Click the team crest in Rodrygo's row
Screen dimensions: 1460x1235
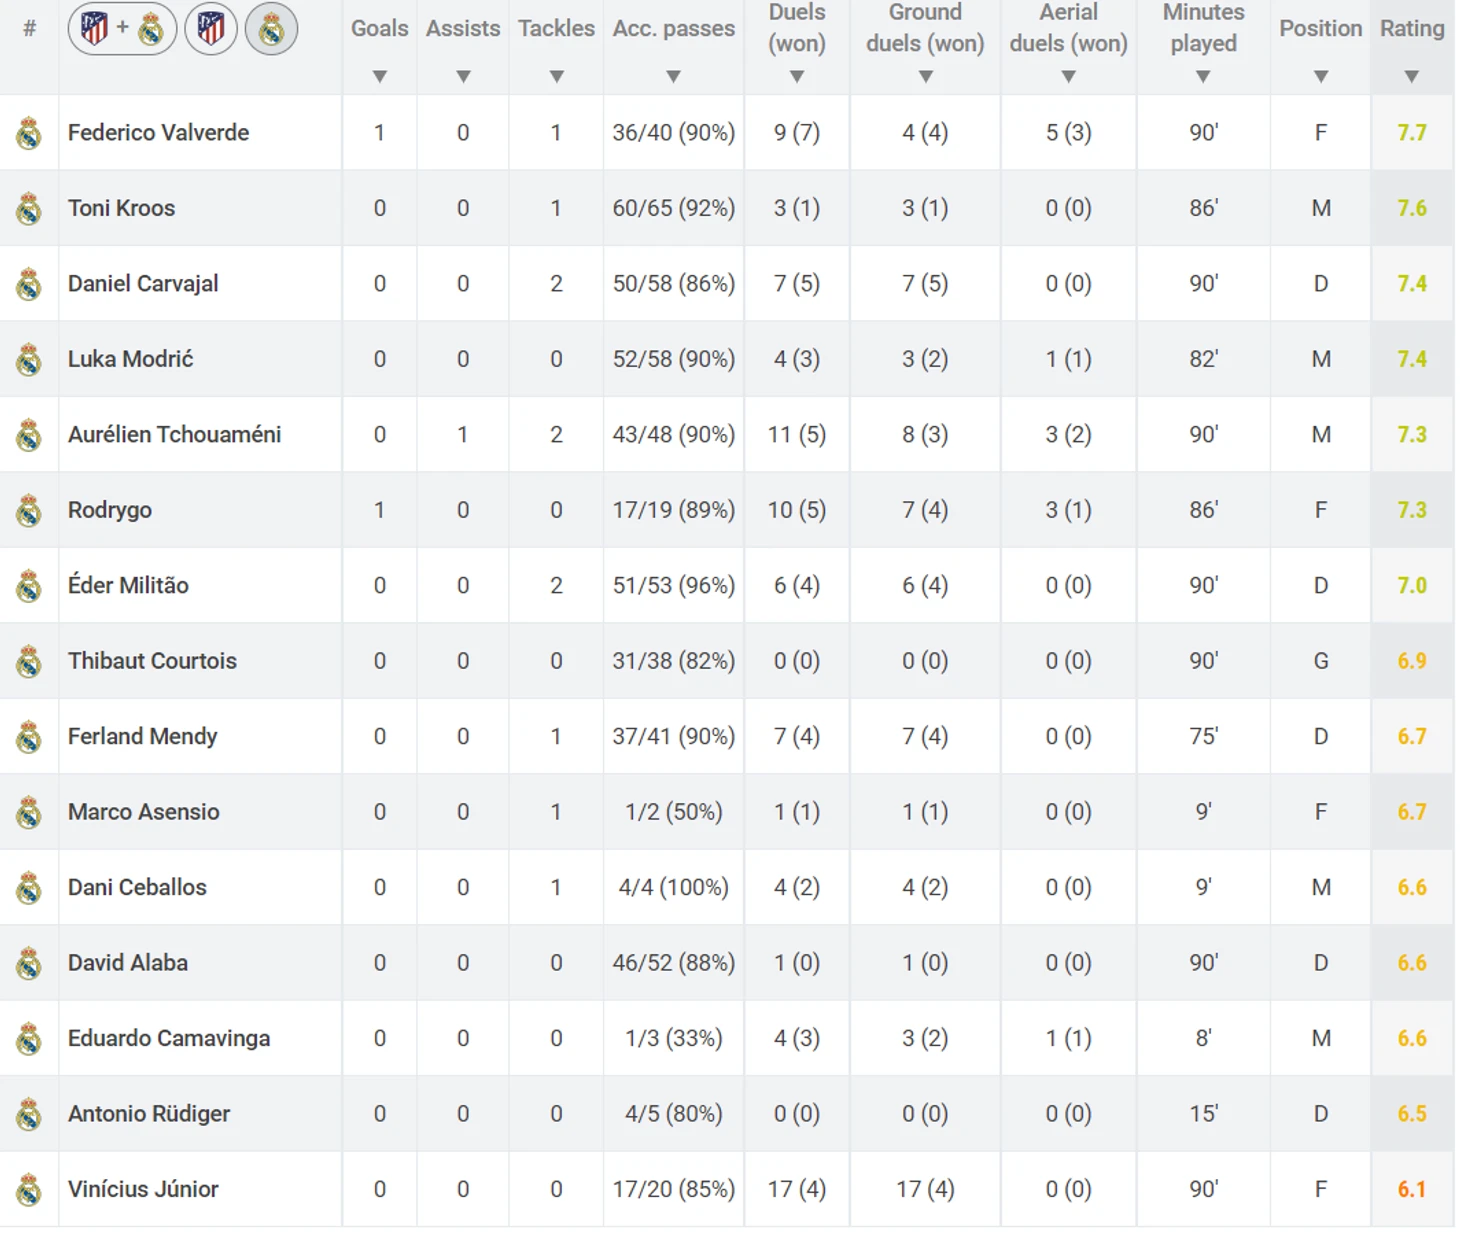coord(29,510)
